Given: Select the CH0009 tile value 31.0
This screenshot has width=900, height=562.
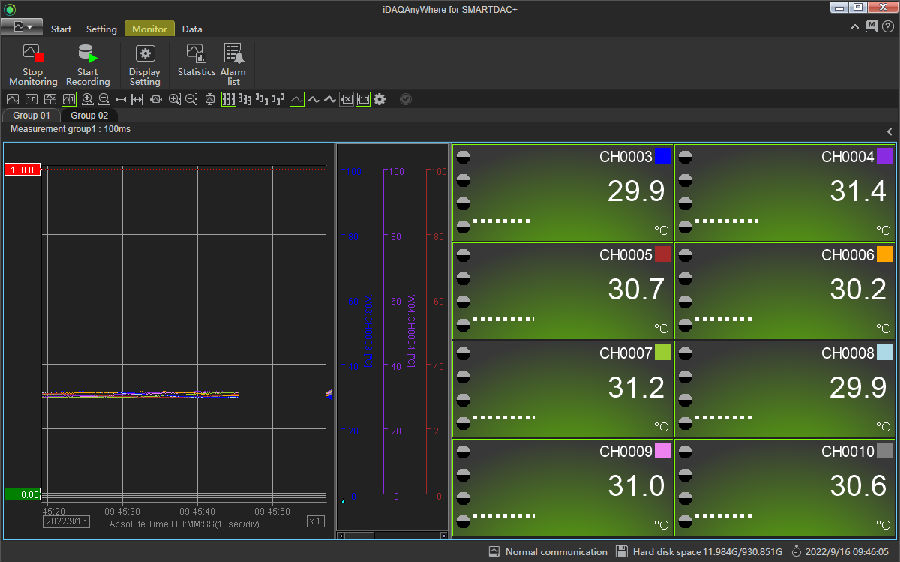Looking at the screenshot, I should (x=636, y=486).
